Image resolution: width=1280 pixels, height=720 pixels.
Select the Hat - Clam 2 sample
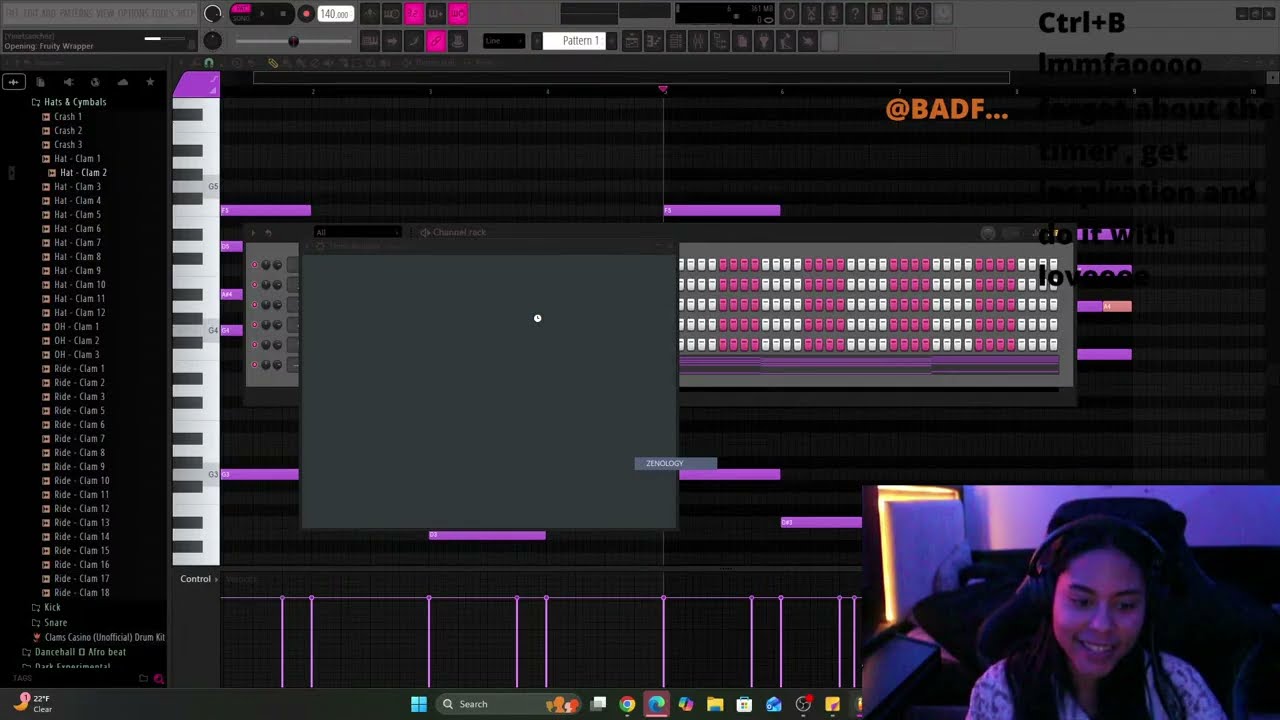pos(83,172)
